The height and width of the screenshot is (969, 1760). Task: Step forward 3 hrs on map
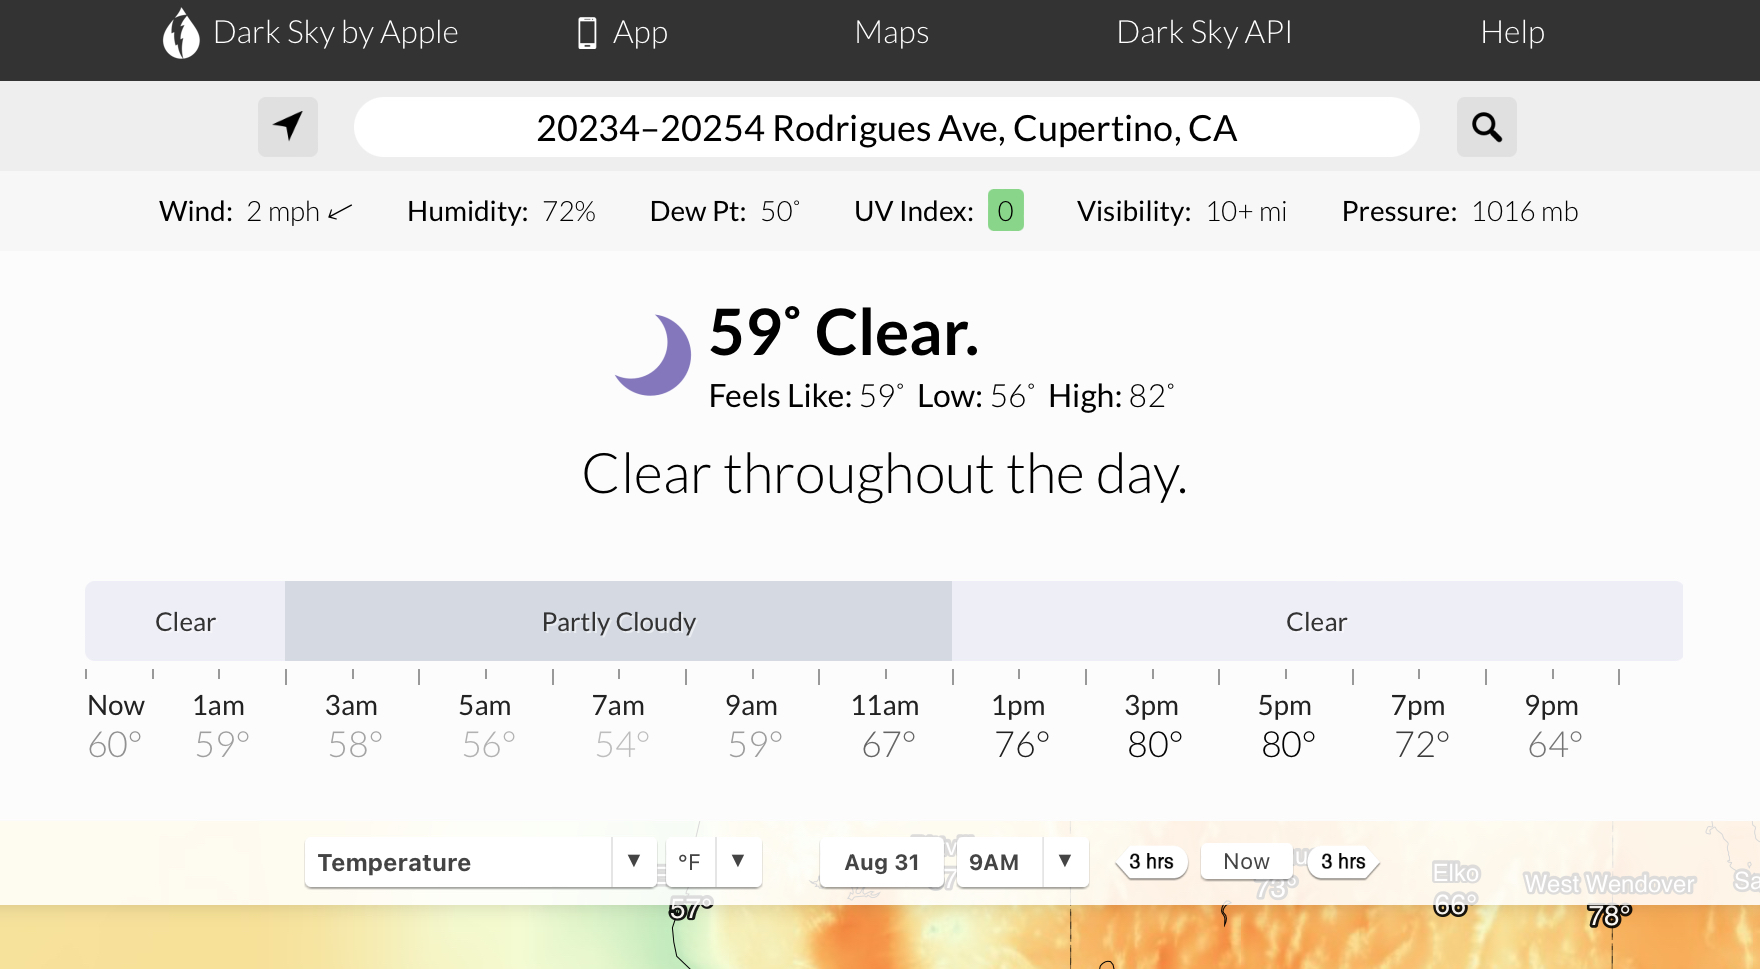pyautogui.click(x=1343, y=861)
